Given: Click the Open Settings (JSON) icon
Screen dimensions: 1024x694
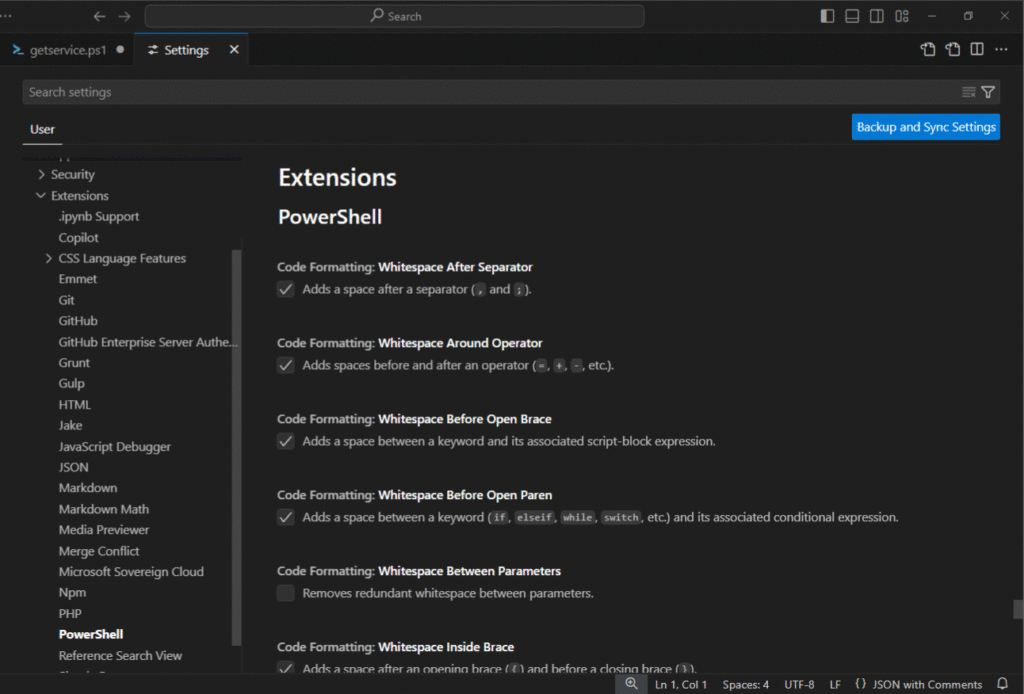Looking at the screenshot, I should (927, 50).
